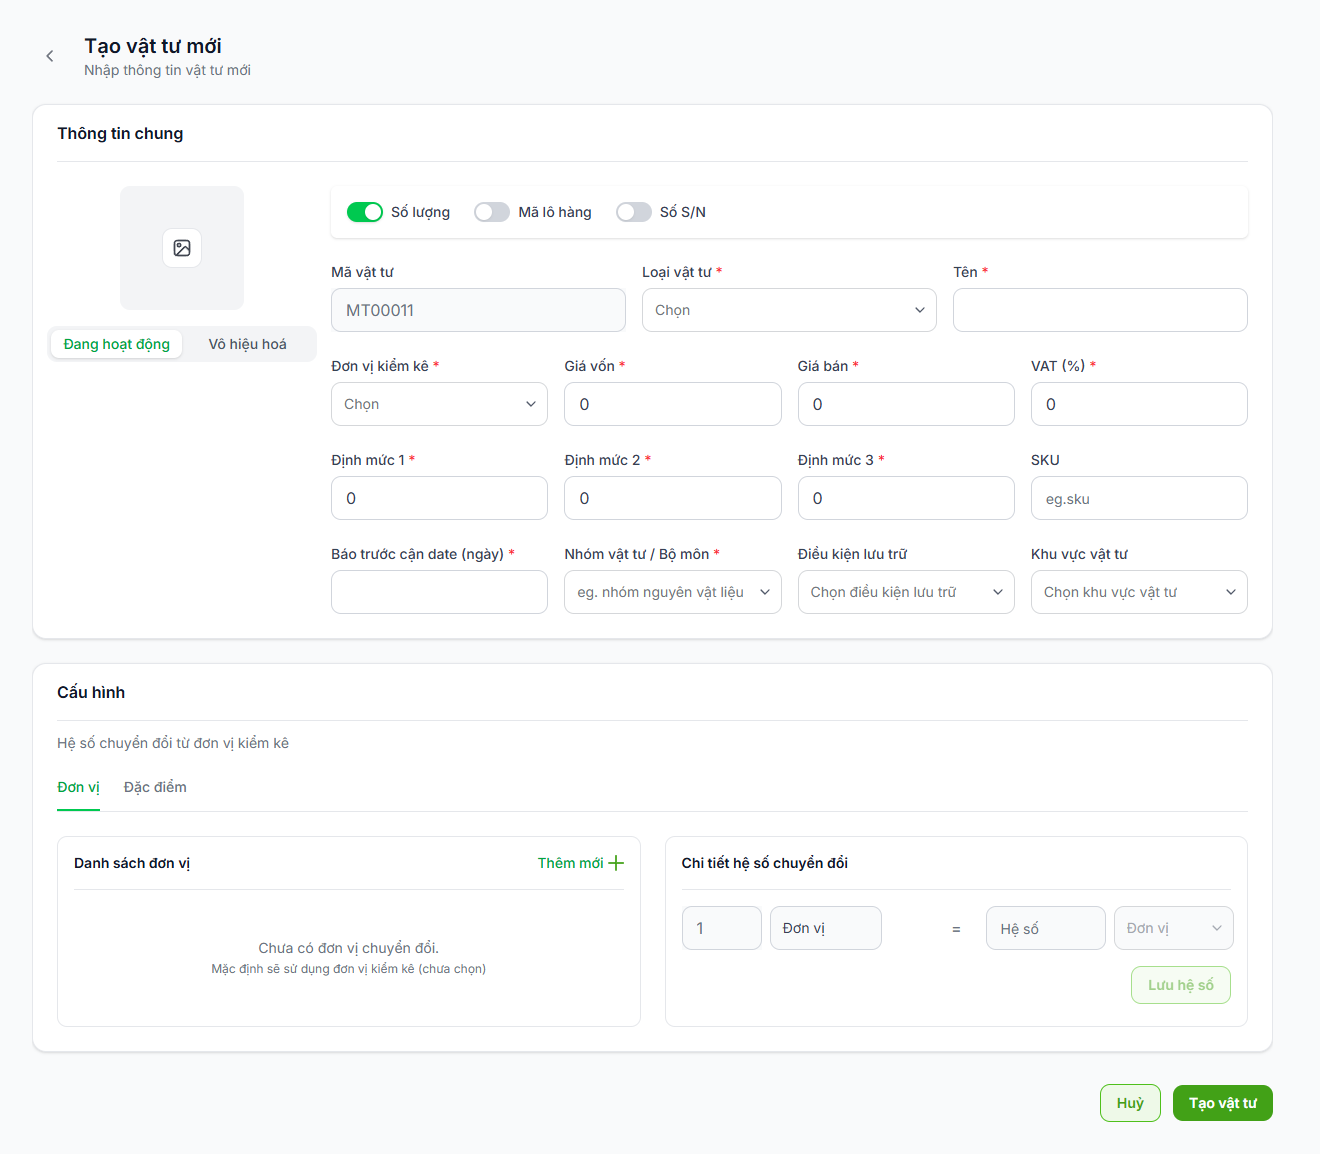The height and width of the screenshot is (1154, 1320).
Task: Select the Đang hoạt động status
Action: click(x=117, y=344)
